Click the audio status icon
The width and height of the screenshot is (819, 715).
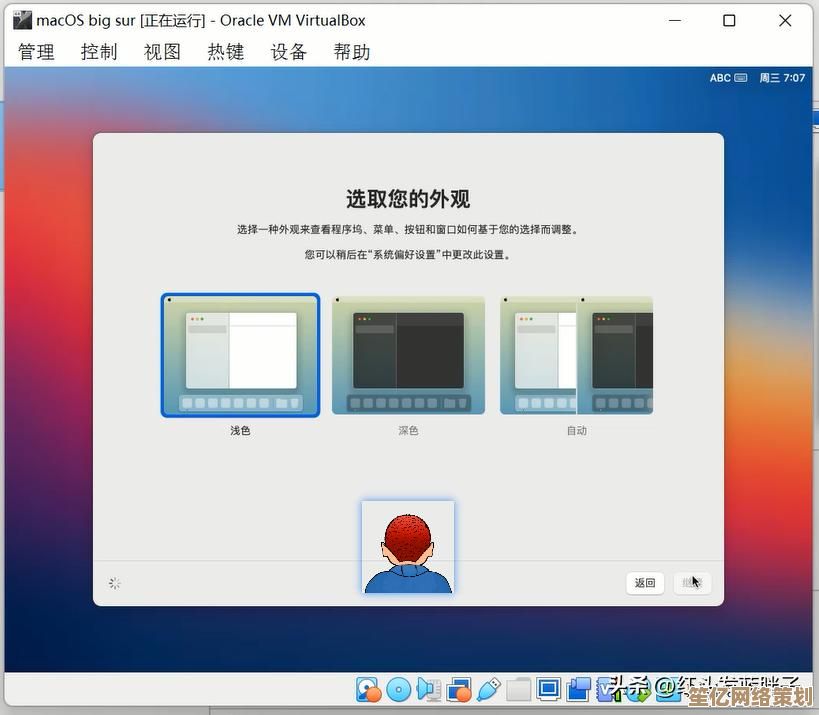point(429,689)
